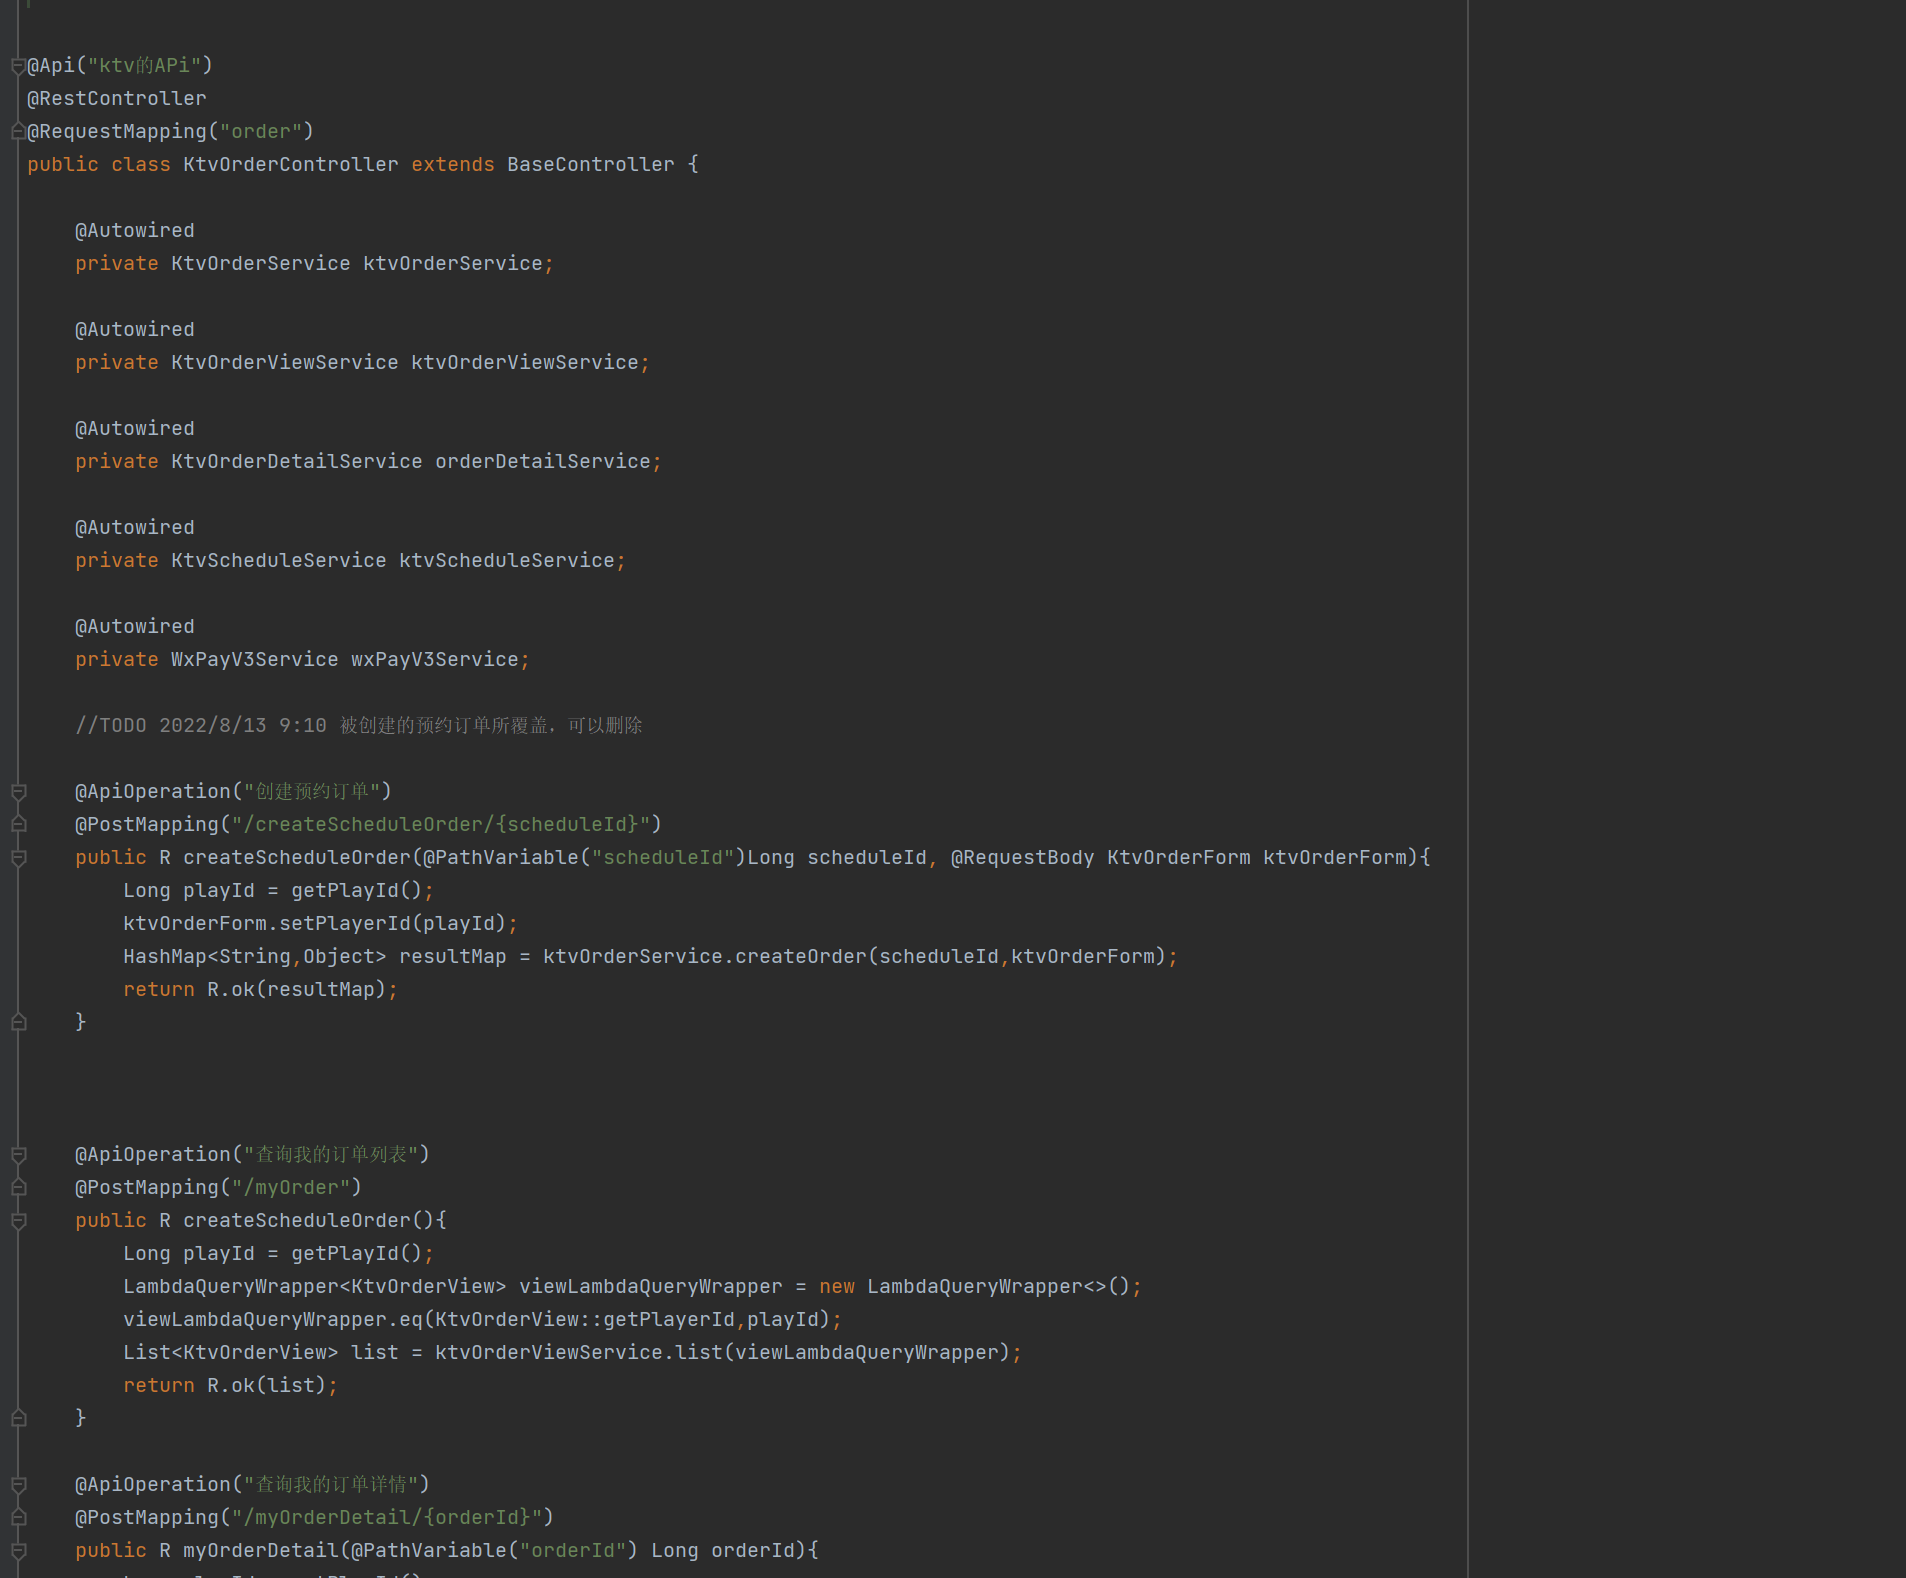
Task: Click ktvOrderForm.setPlayerId(playId) statement
Action: coord(321,923)
